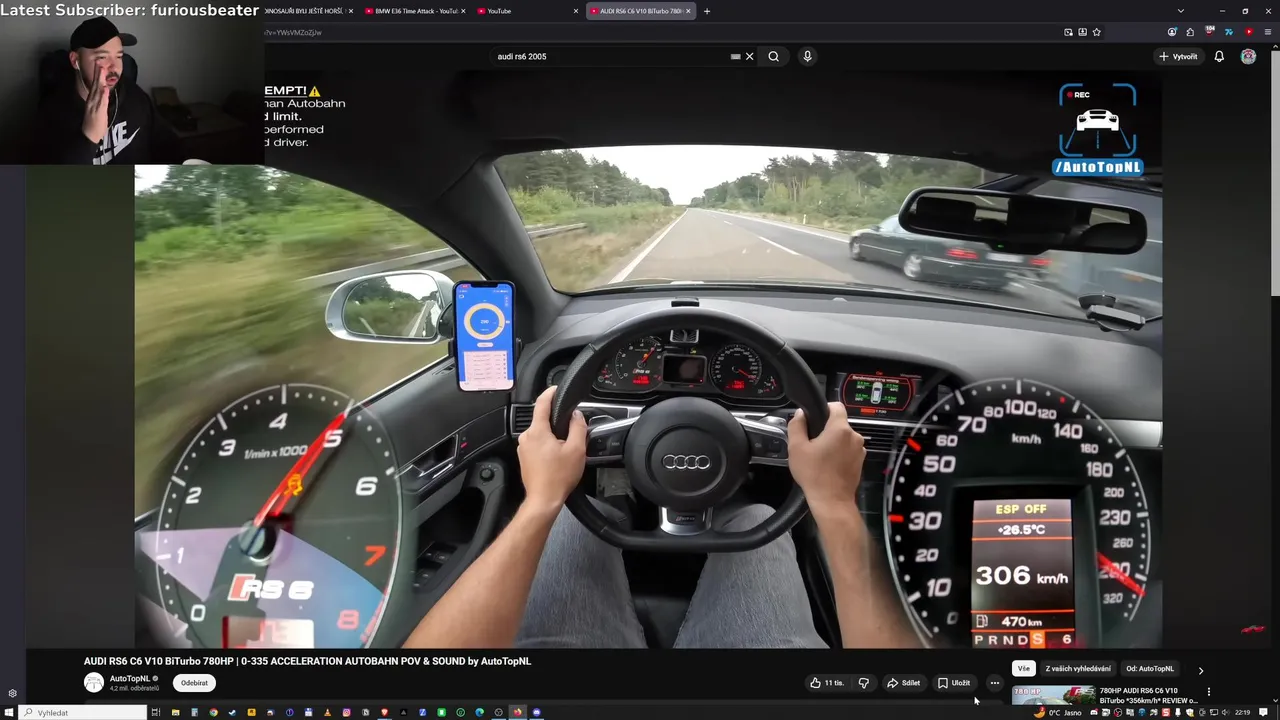Click the Vytvořit create button

[1178, 57]
